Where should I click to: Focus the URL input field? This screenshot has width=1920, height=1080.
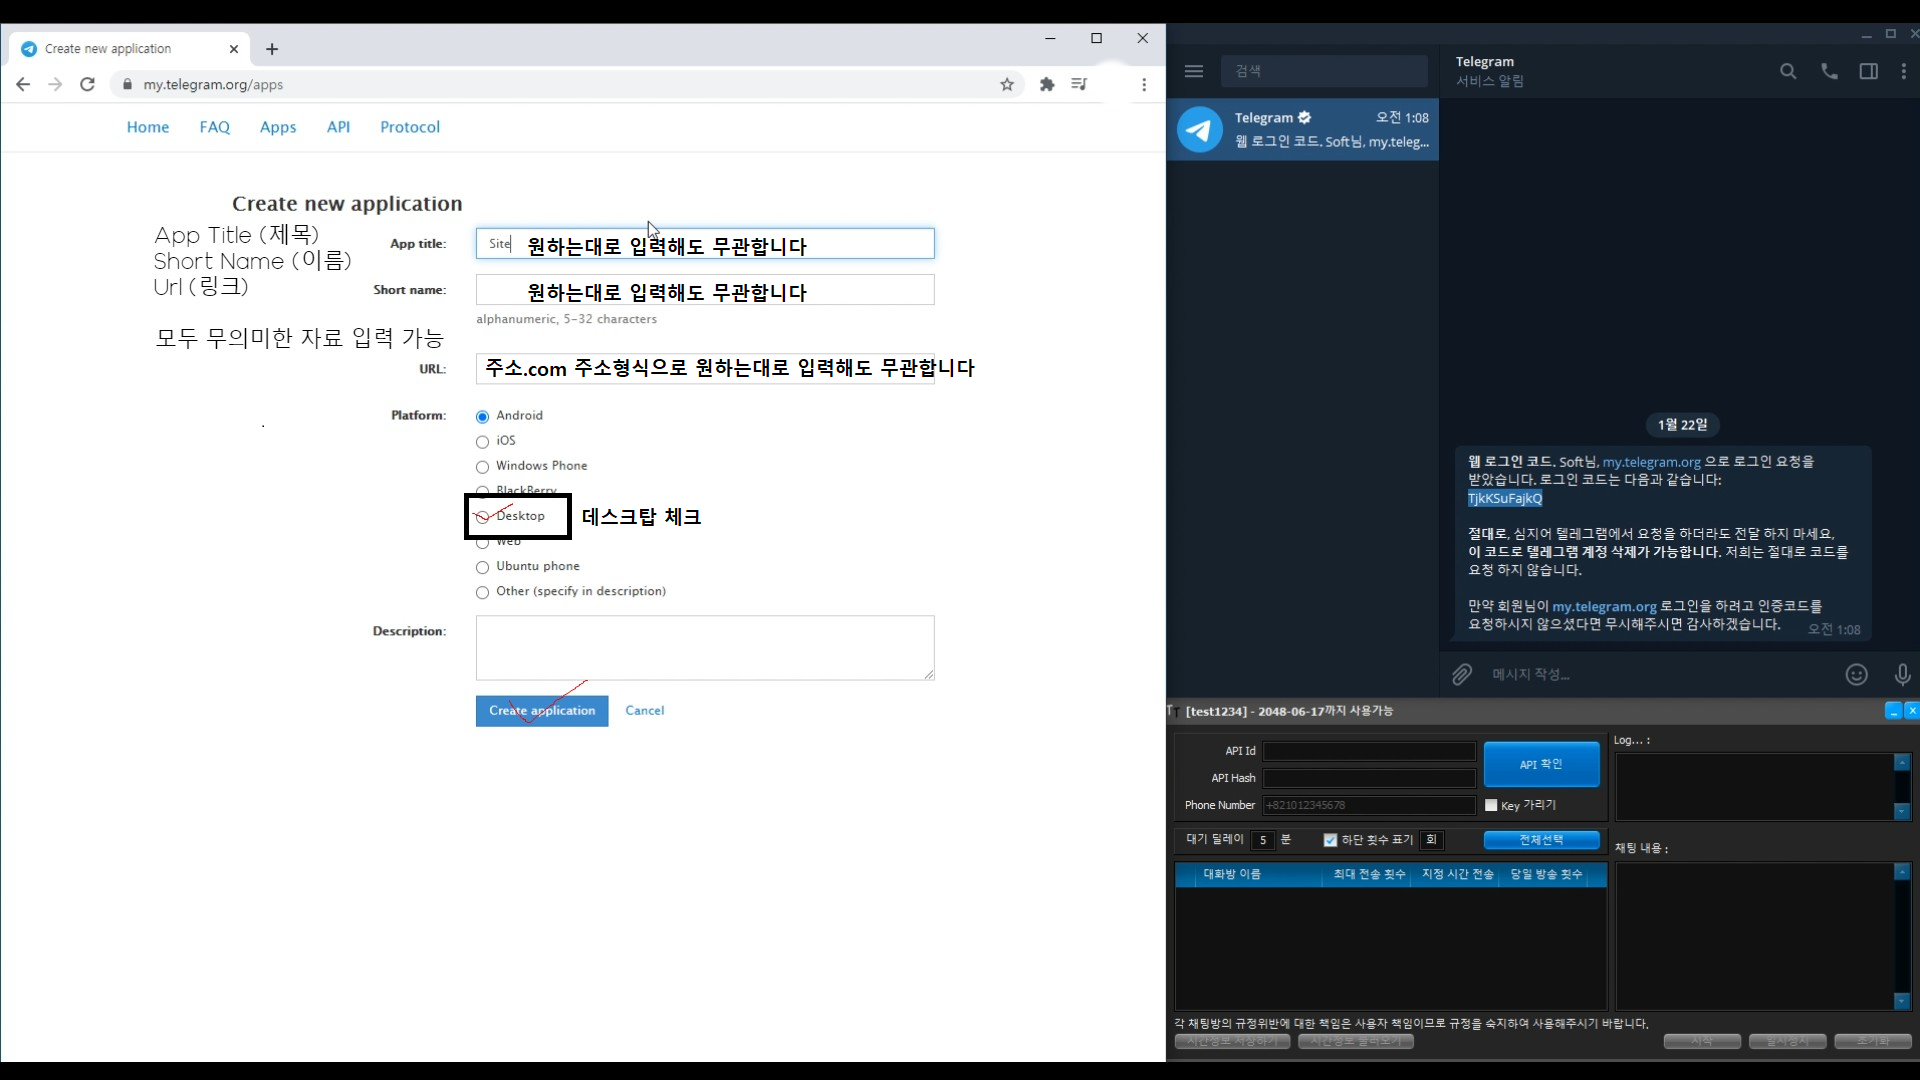pos(705,368)
